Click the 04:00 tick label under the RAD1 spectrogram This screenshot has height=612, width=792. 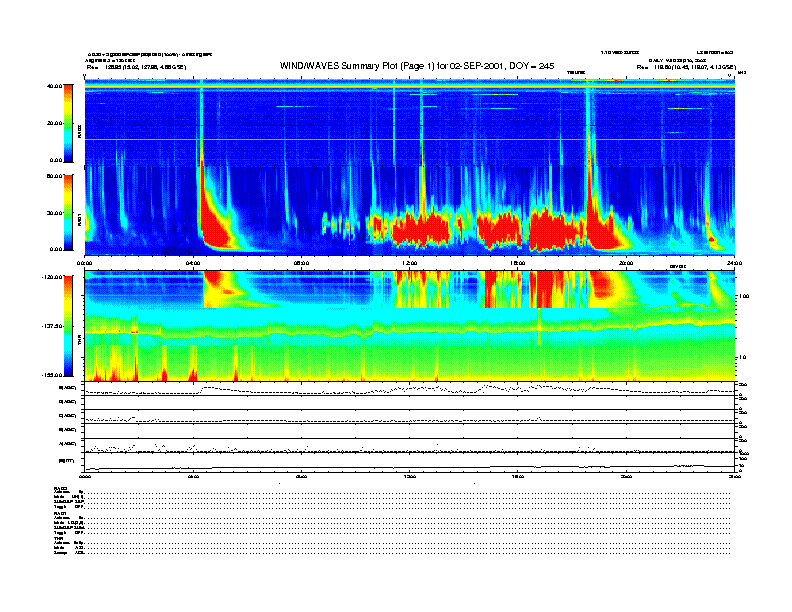tap(193, 263)
